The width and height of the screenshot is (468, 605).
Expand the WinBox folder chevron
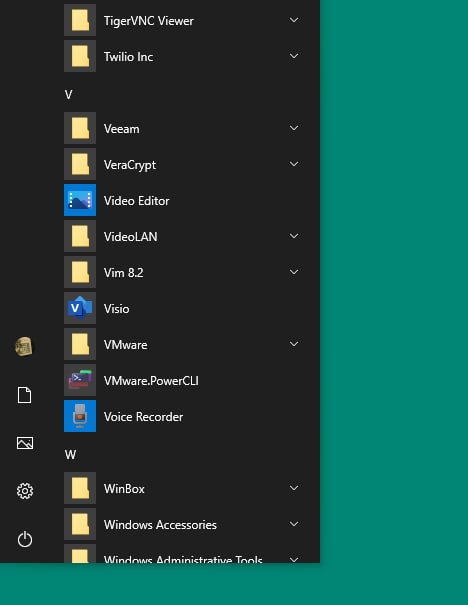[x=294, y=488]
